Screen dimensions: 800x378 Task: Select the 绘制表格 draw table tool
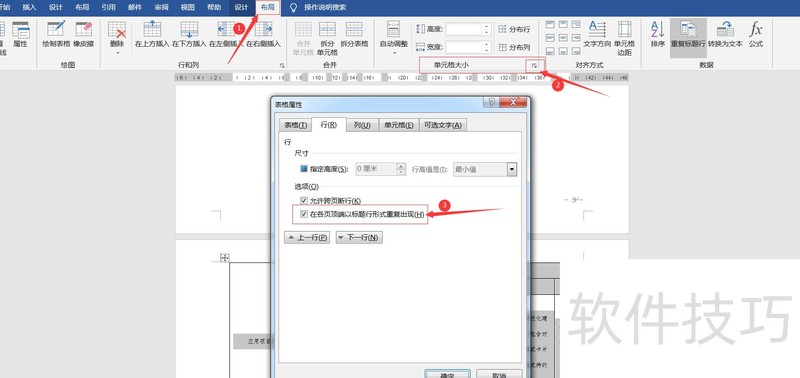click(x=56, y=35)
